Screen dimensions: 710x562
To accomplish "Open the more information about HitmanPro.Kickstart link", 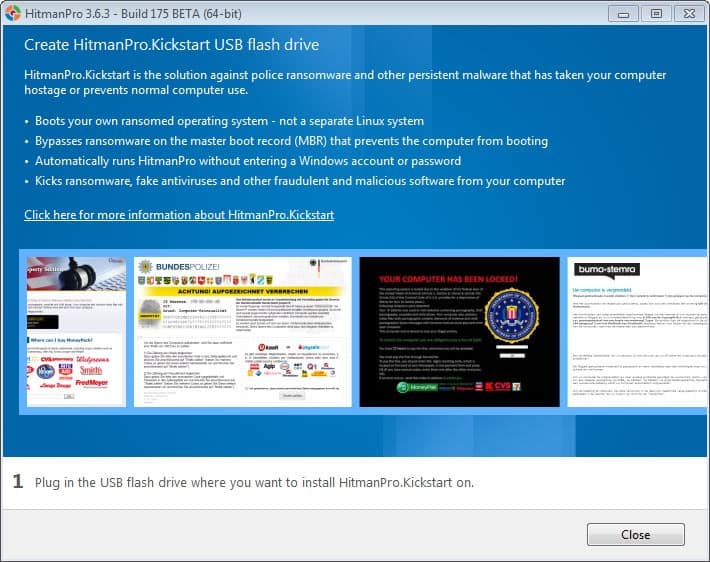I will point(179,215).
